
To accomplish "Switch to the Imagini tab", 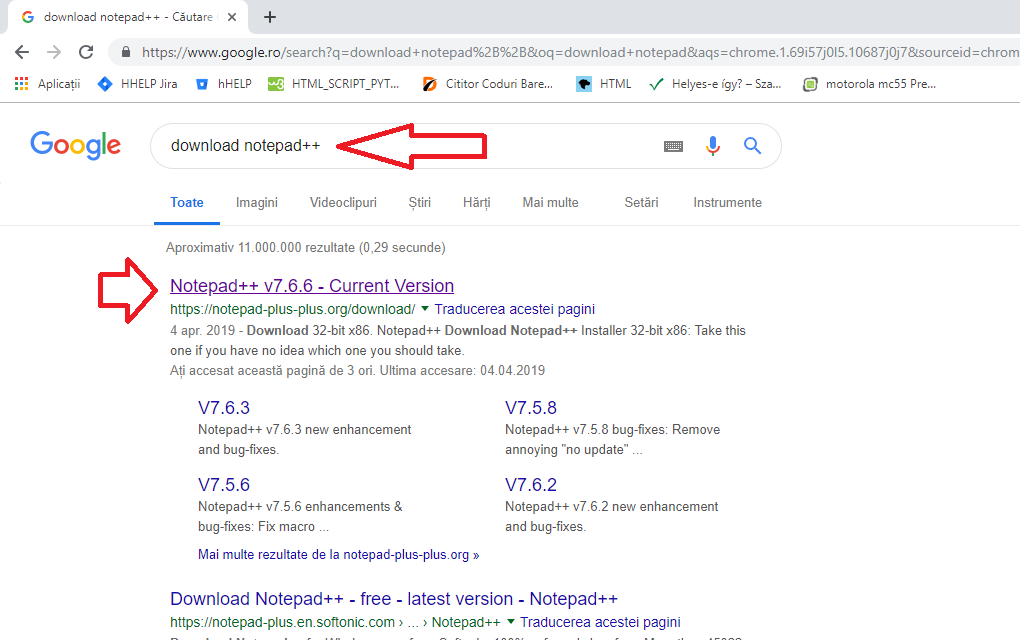I will click(x=256, y=202).
